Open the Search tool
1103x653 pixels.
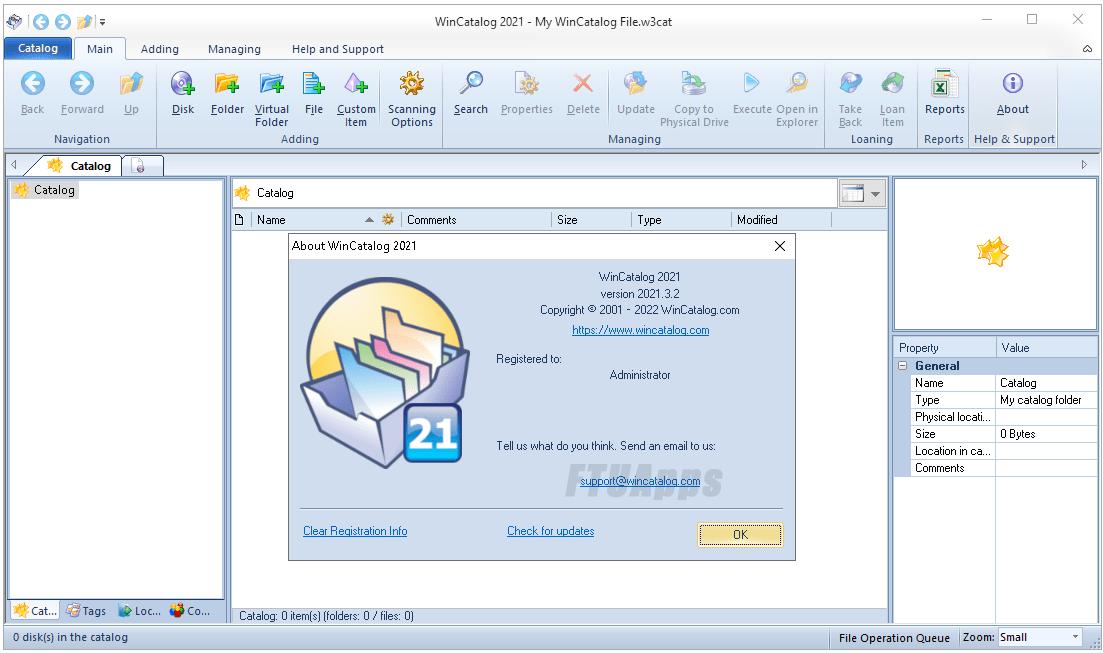tap(471, 93)
